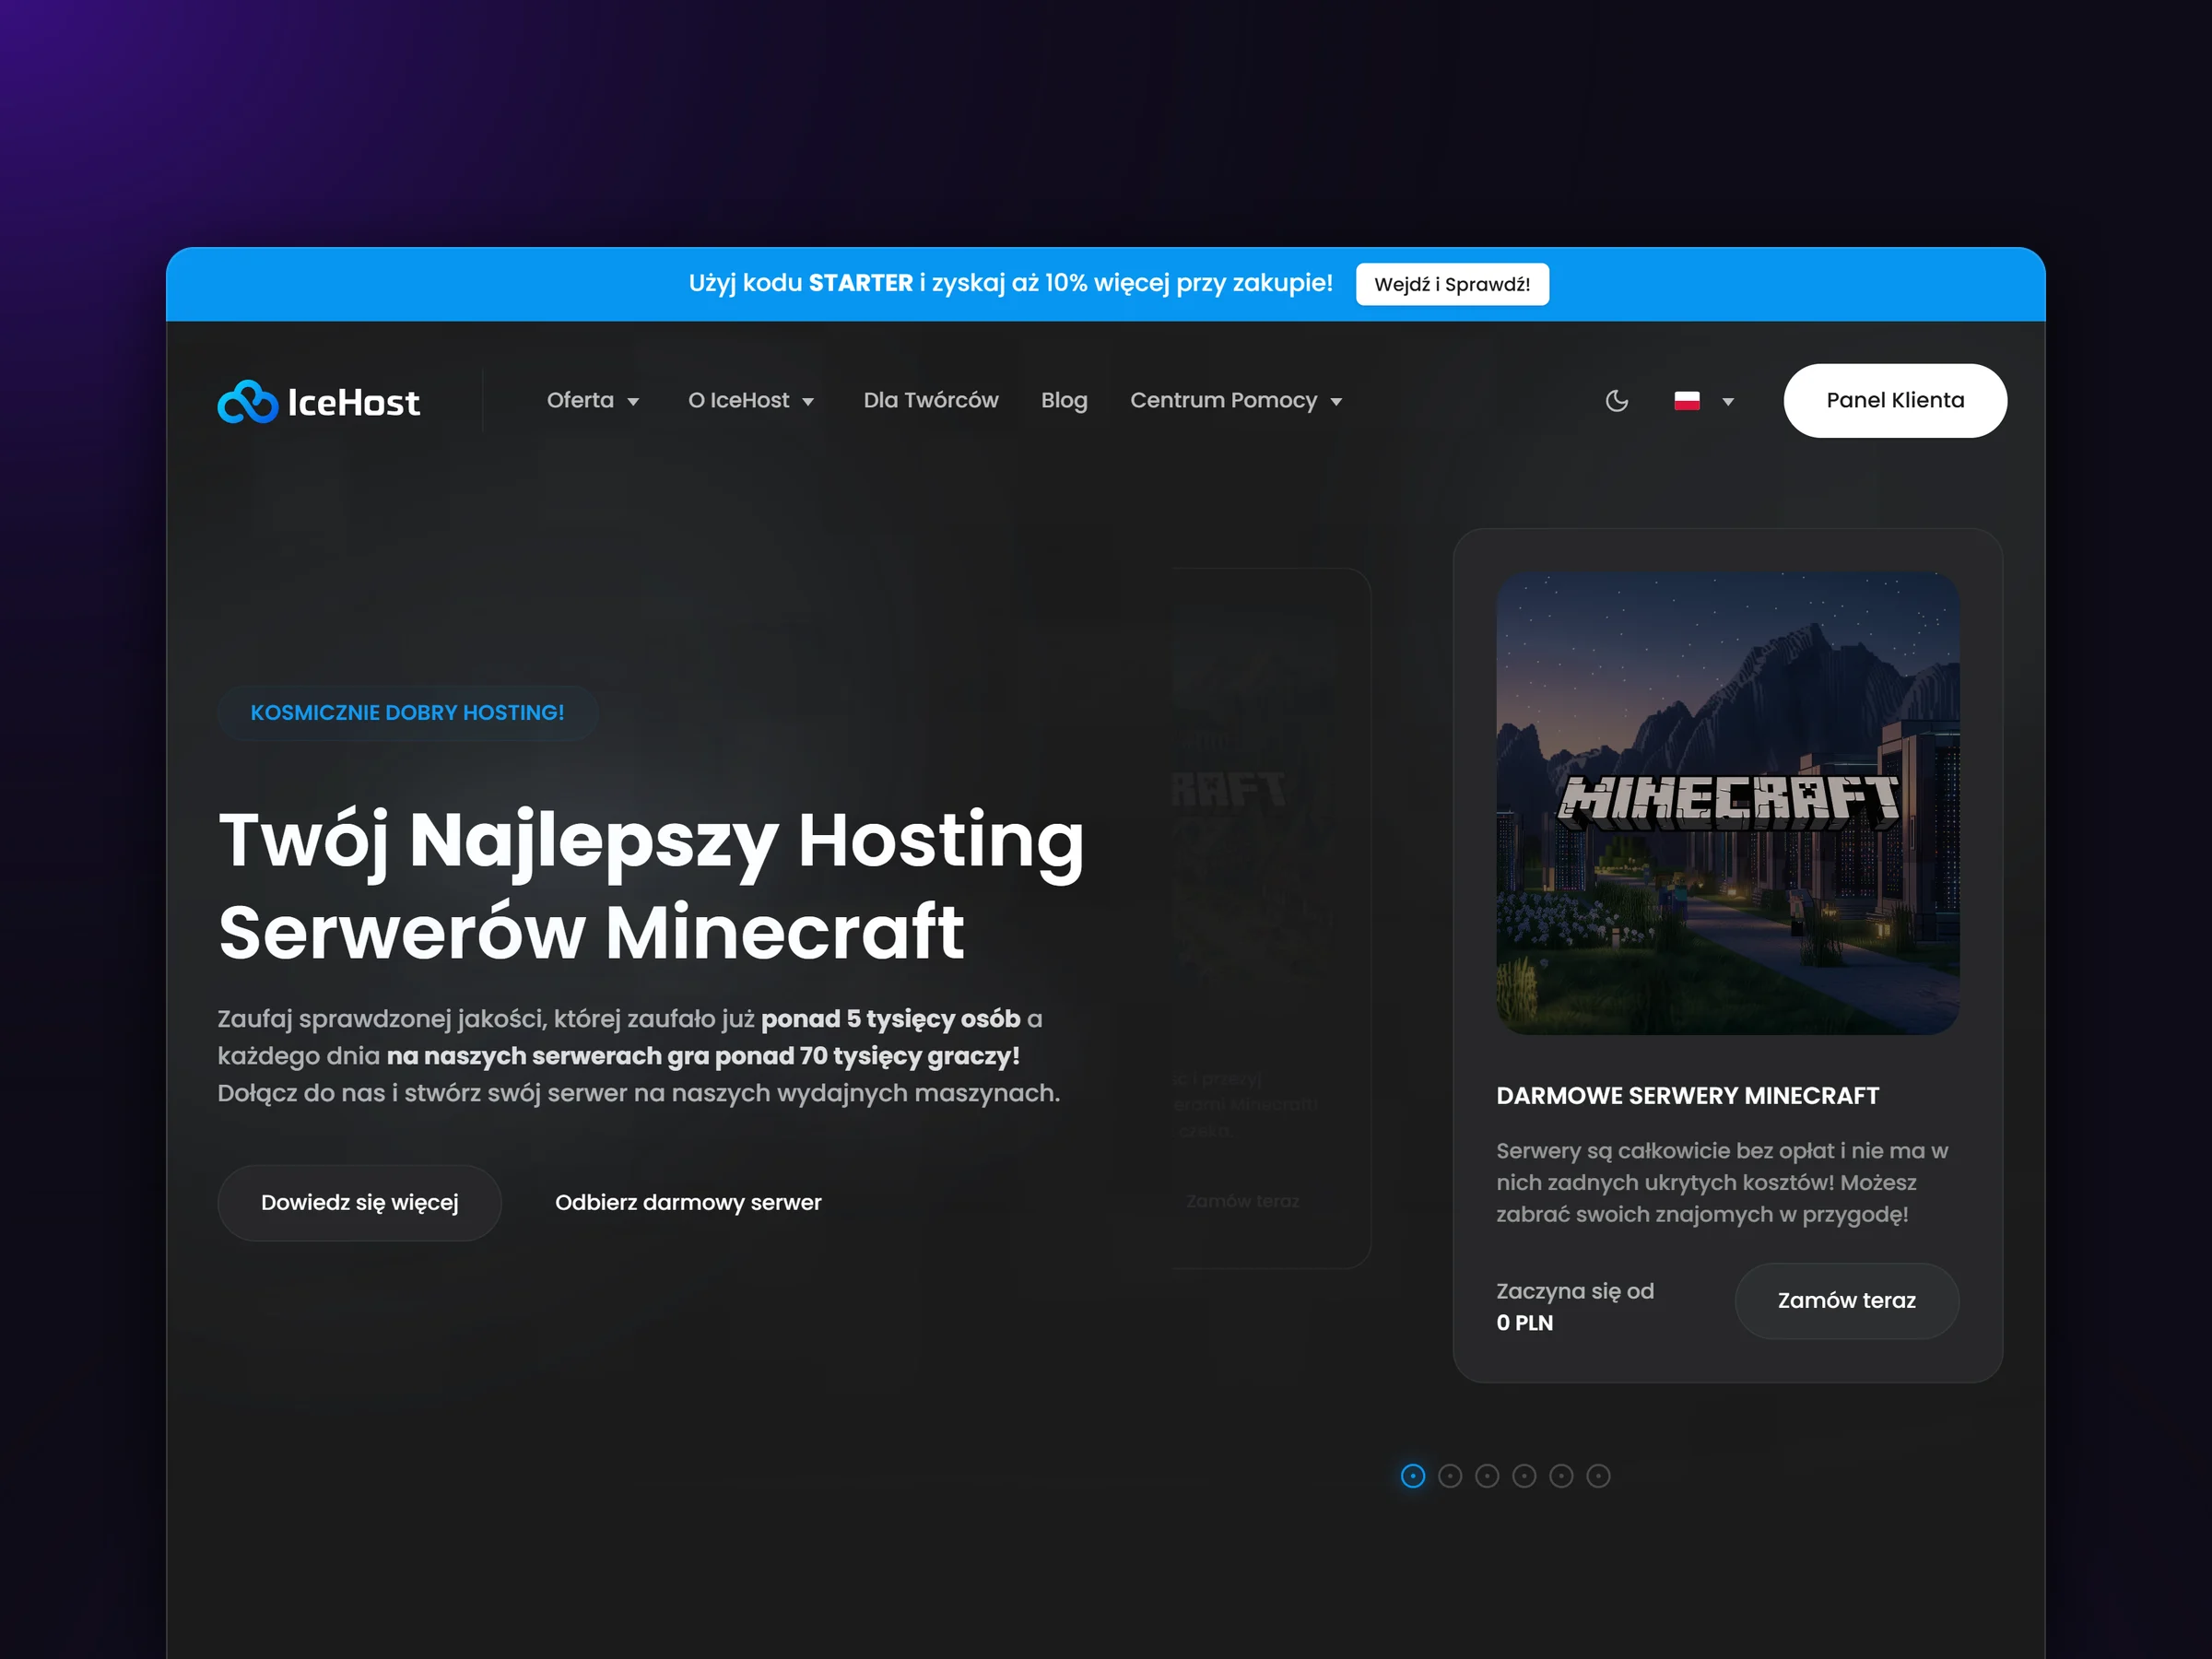
Task: Click DARMOWE SERWERY MINECRAFT card title
Action: pyautogui.click(x=1687, y=1095)
